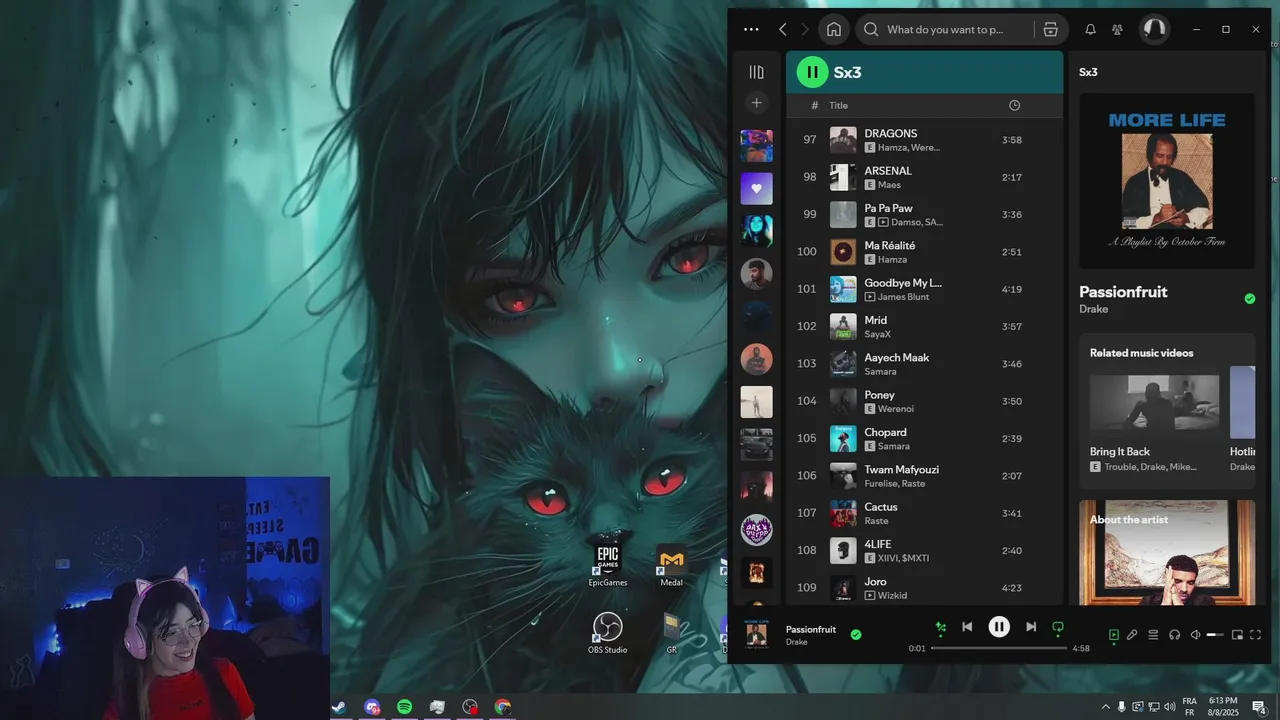1280x720 pixels.
Task: Open the Queue icon
Action: point(1153,634)
